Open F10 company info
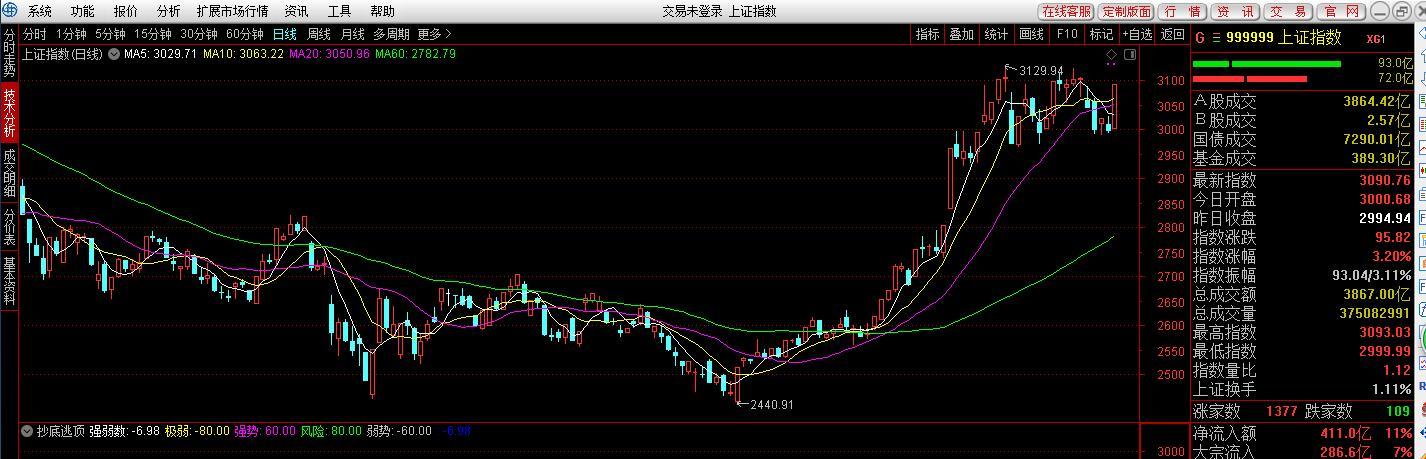The height and width of the screenshot is (459, 1426). tap(1066, 34)
